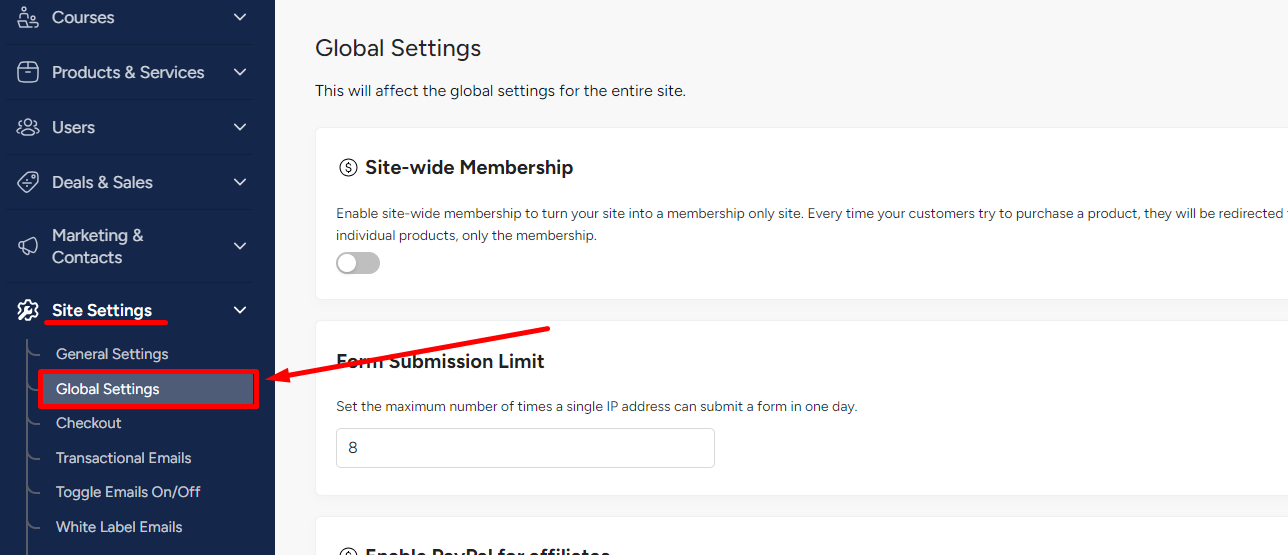Image resolution: width=1288 pixels, height=555 pixels.
Task: Enable the Site-wide Membership toggle
Action: click(x=358, y=263)
